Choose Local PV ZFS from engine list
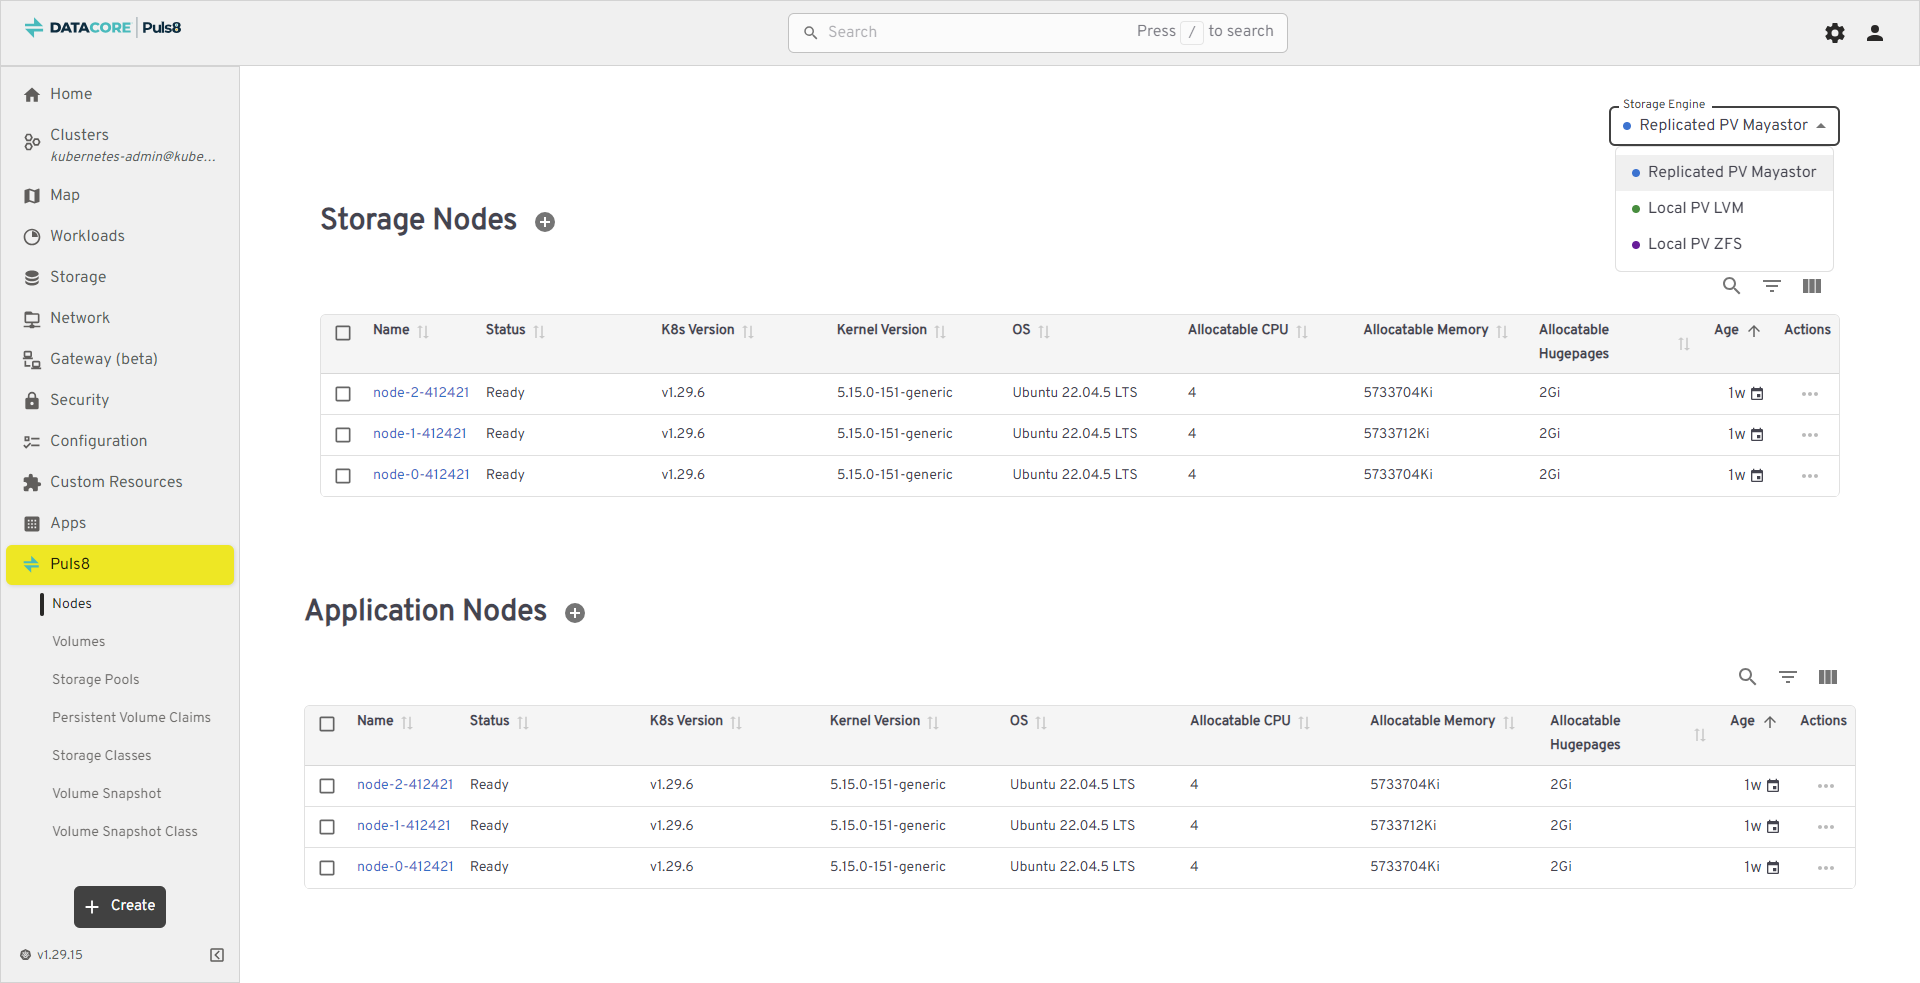Viewport: 1920px width, 983px height. tap(1694, 244)
